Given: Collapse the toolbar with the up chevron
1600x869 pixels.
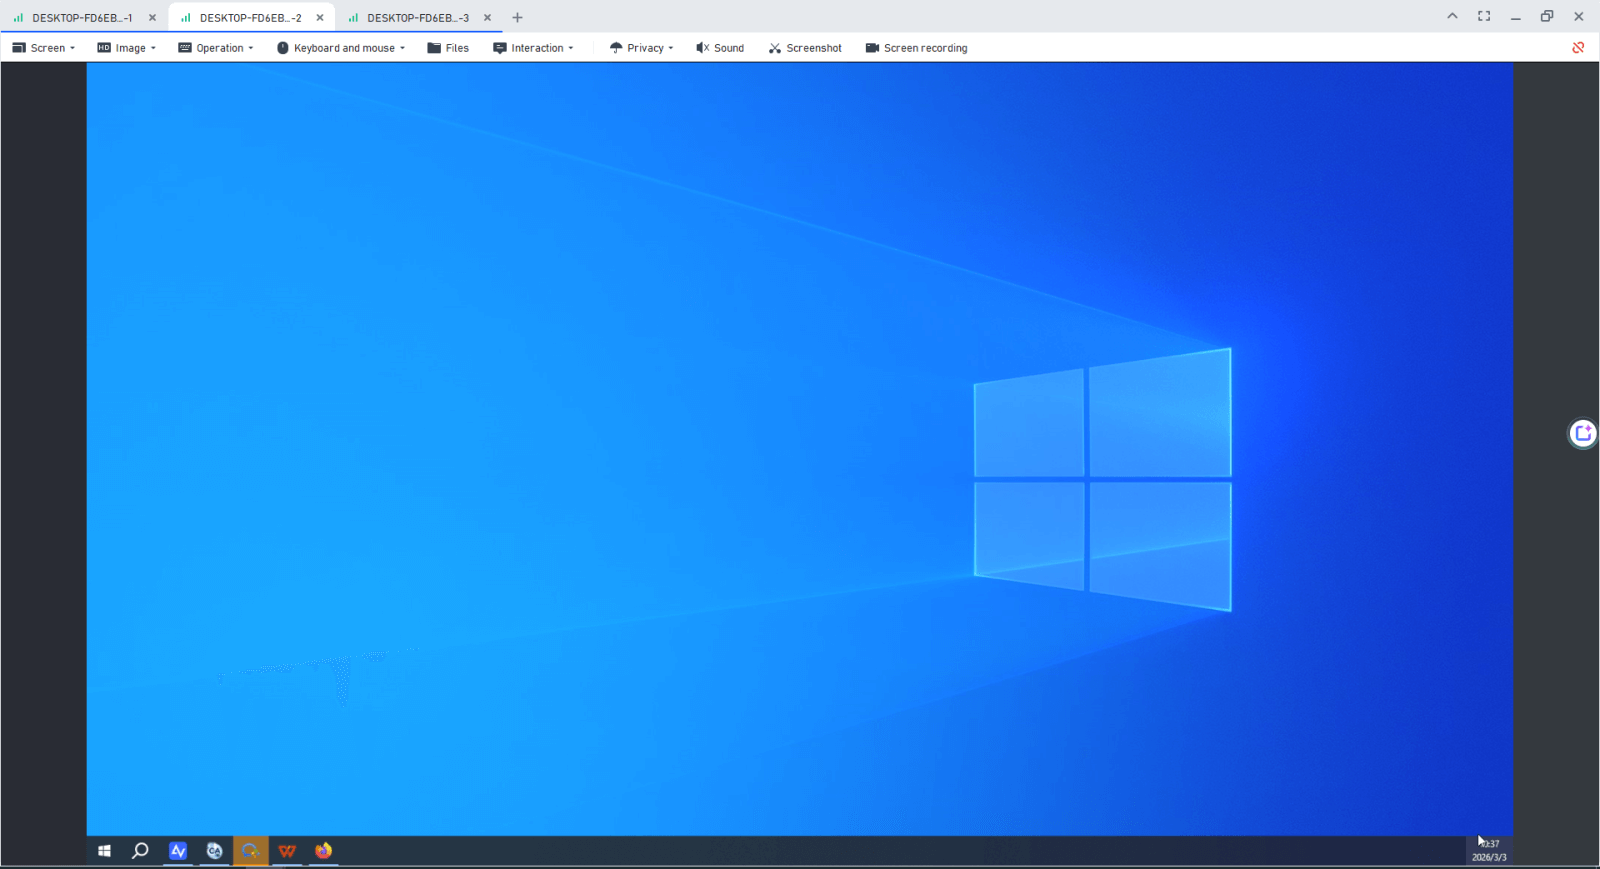Looking at the screenshot, I should [x=1452, y=16].
